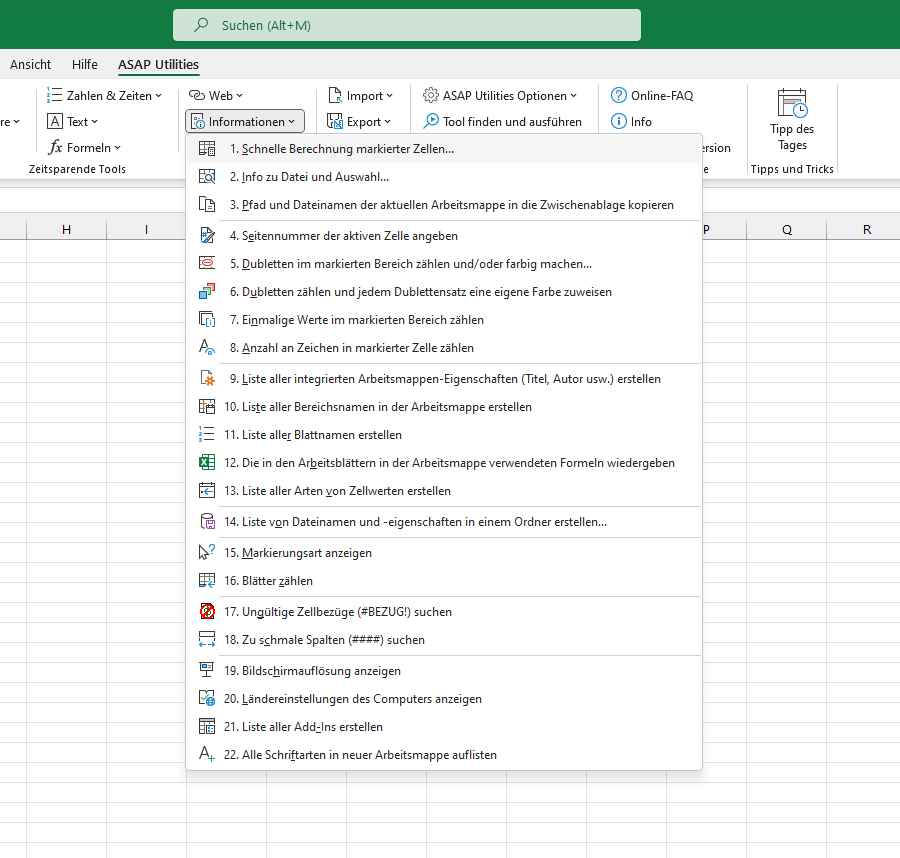
Task: Click cursor icon for Markierungsart anzeigen
Action: 207,553
